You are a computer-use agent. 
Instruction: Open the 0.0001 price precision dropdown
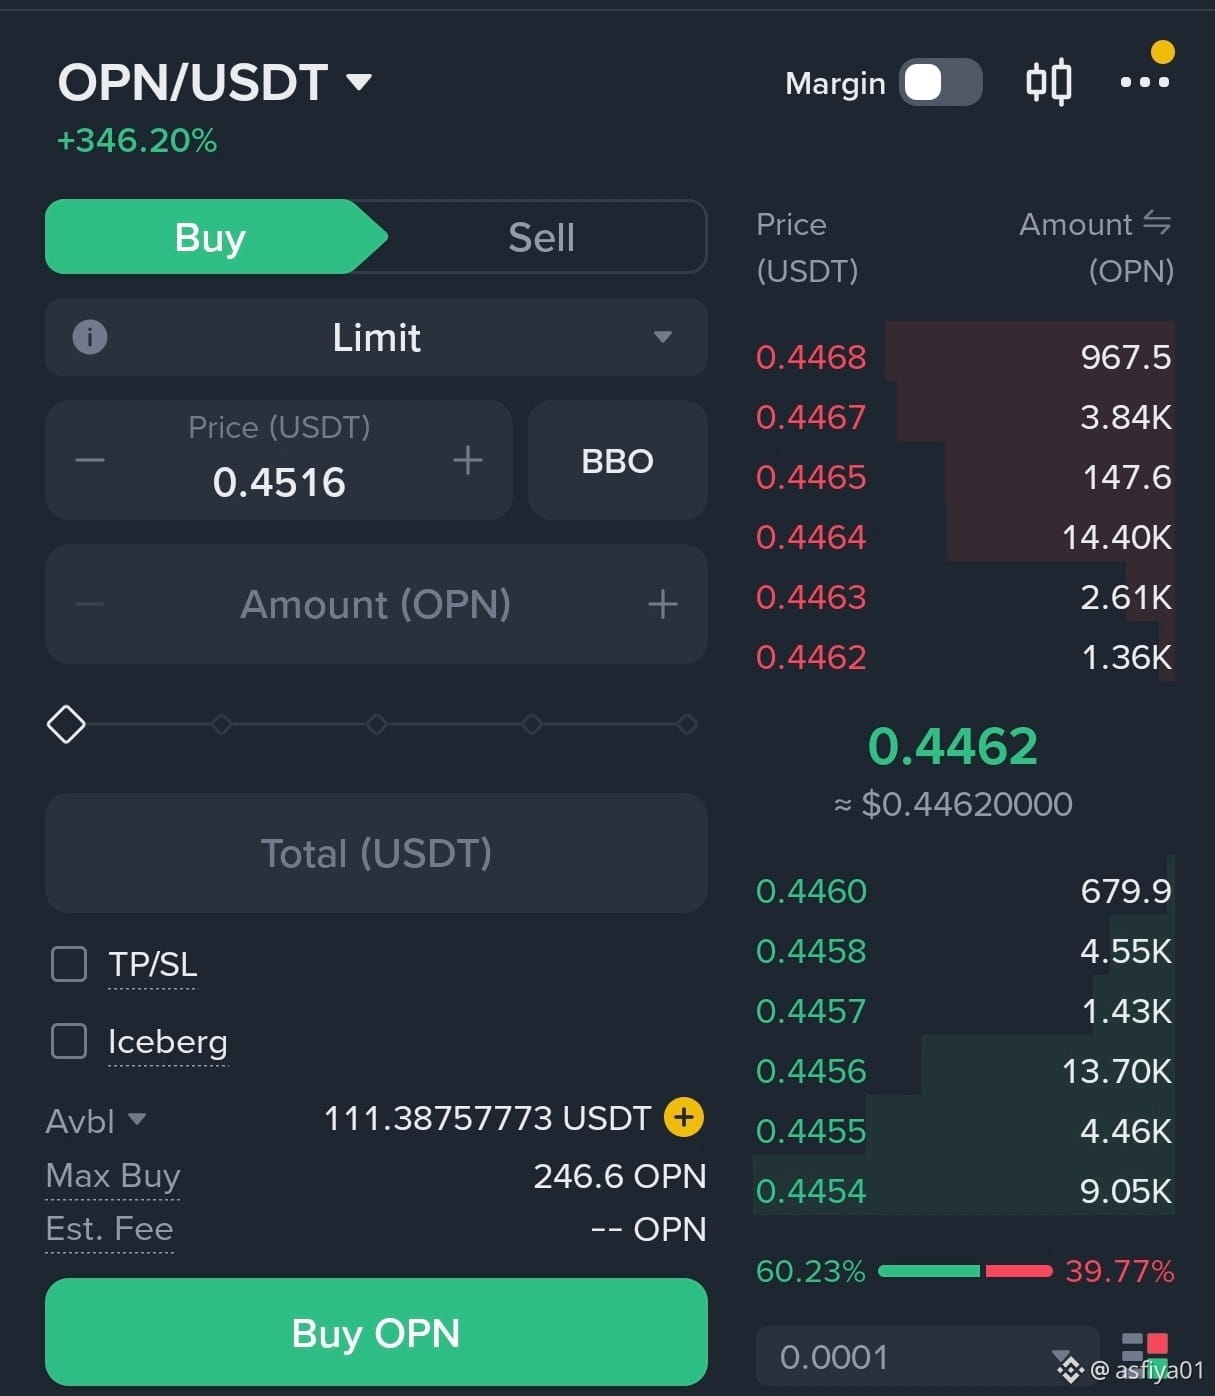[x=927, y=1357]
